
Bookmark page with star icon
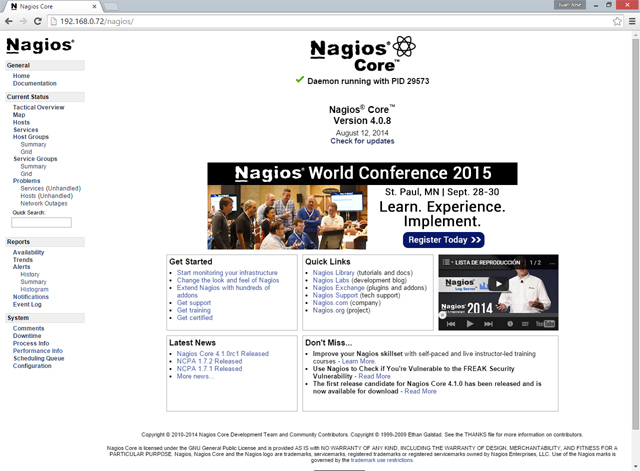pos(617,21)
